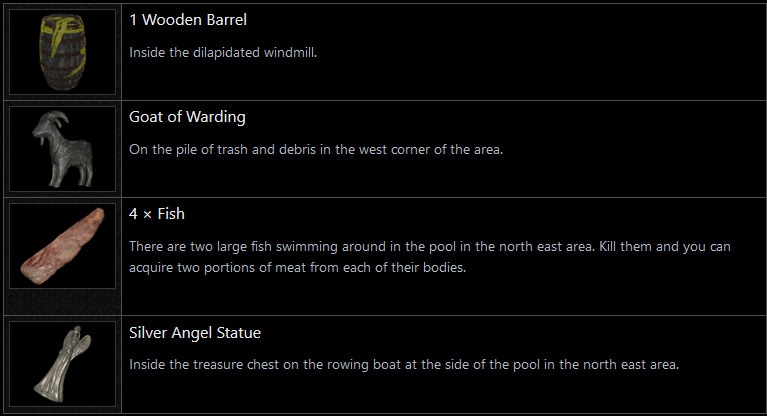Viewport: 767px width, 416px height.
Task: Select the "4 × Fish" item title
Action: point(157,213)
